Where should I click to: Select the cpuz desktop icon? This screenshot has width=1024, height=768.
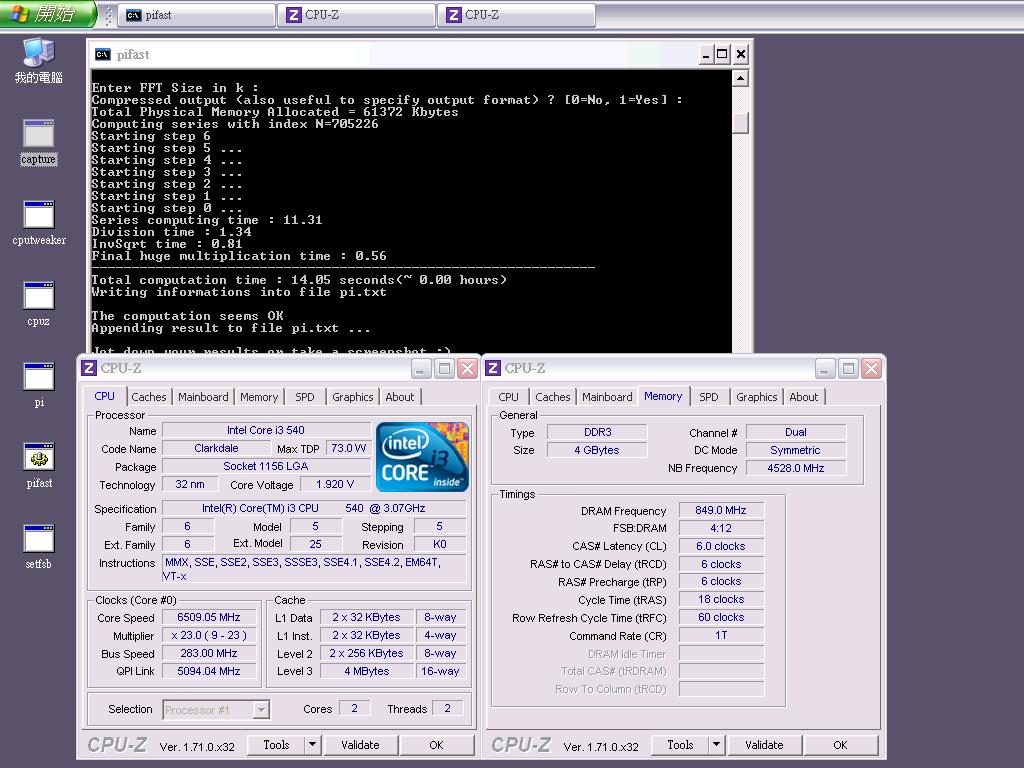point(39,304)
